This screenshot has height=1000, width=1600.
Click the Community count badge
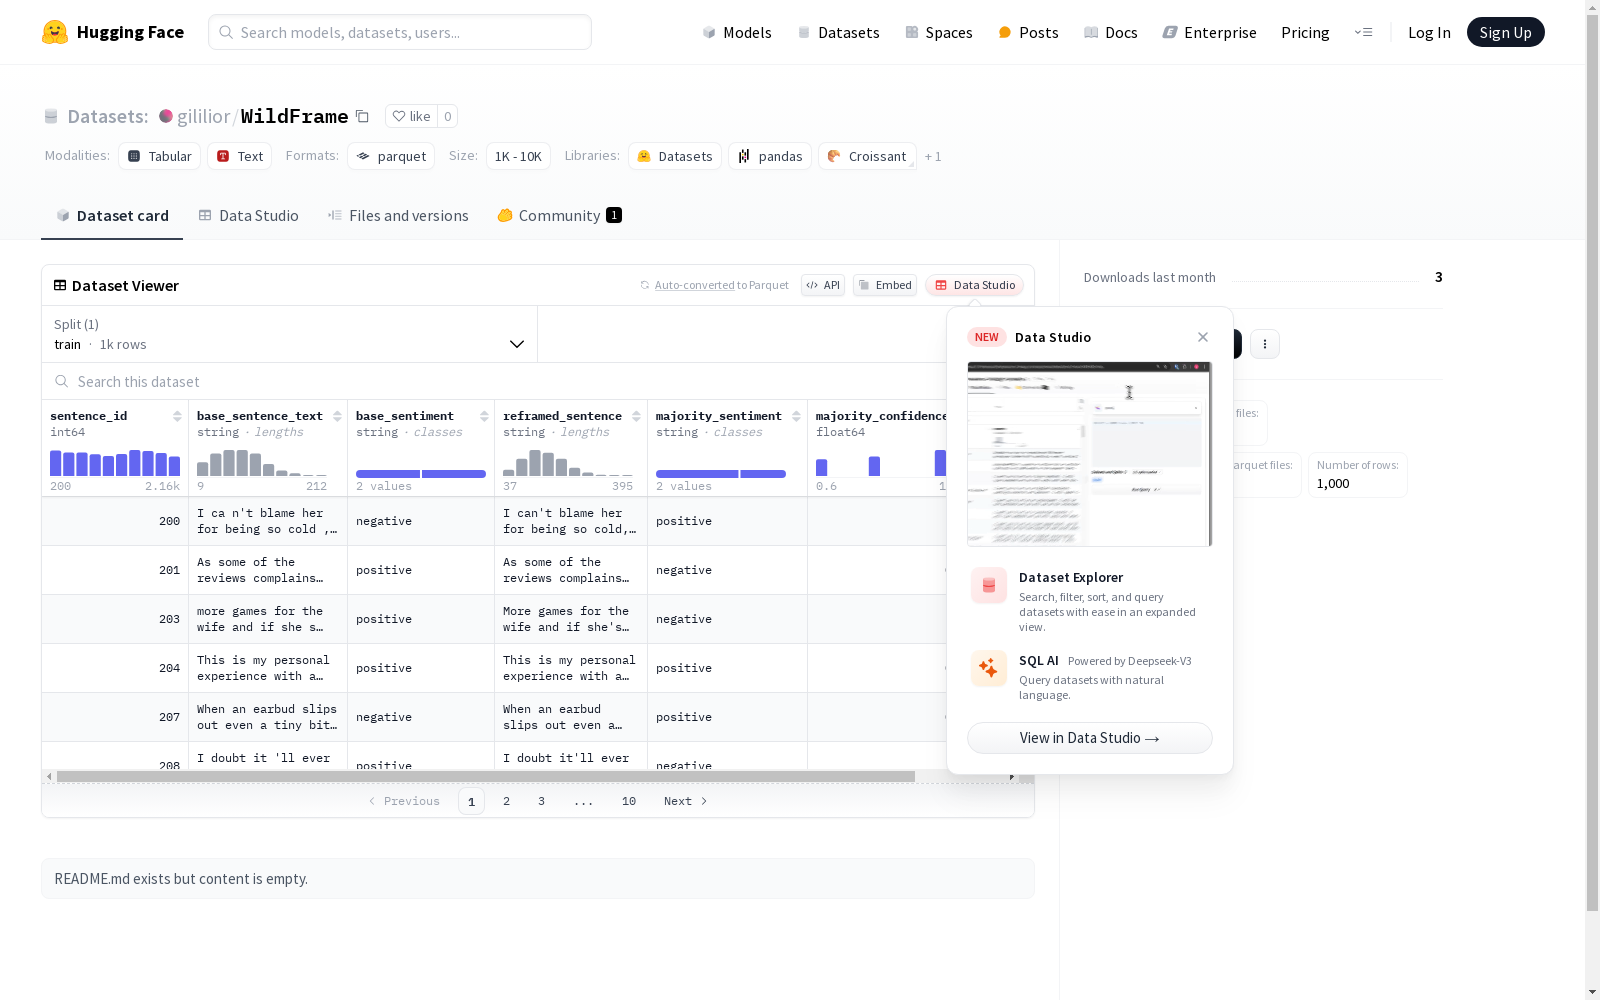(614, 215)
